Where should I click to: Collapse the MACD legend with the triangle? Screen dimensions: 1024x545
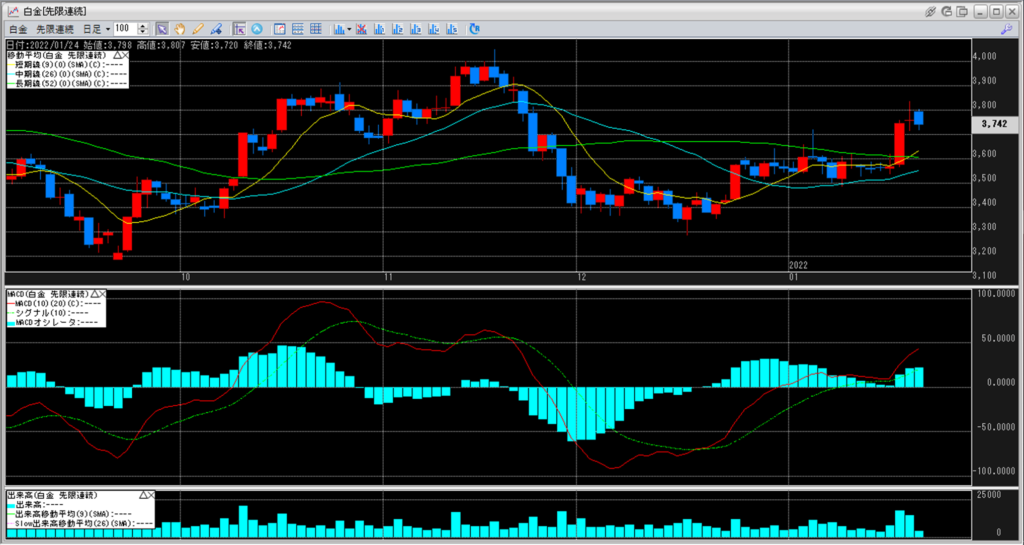point(94,294)
